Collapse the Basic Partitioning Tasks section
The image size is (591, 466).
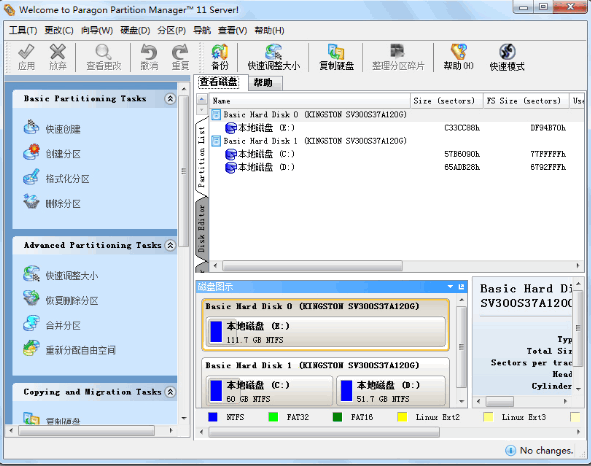coord(170,99)
